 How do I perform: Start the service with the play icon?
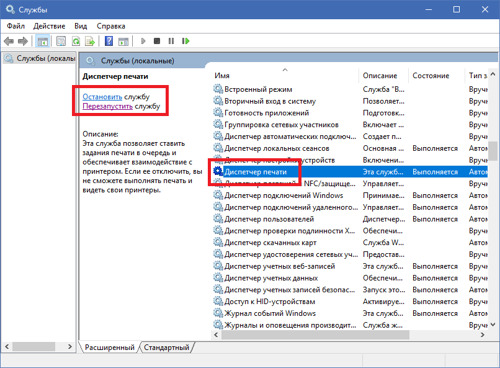point(143,41)
